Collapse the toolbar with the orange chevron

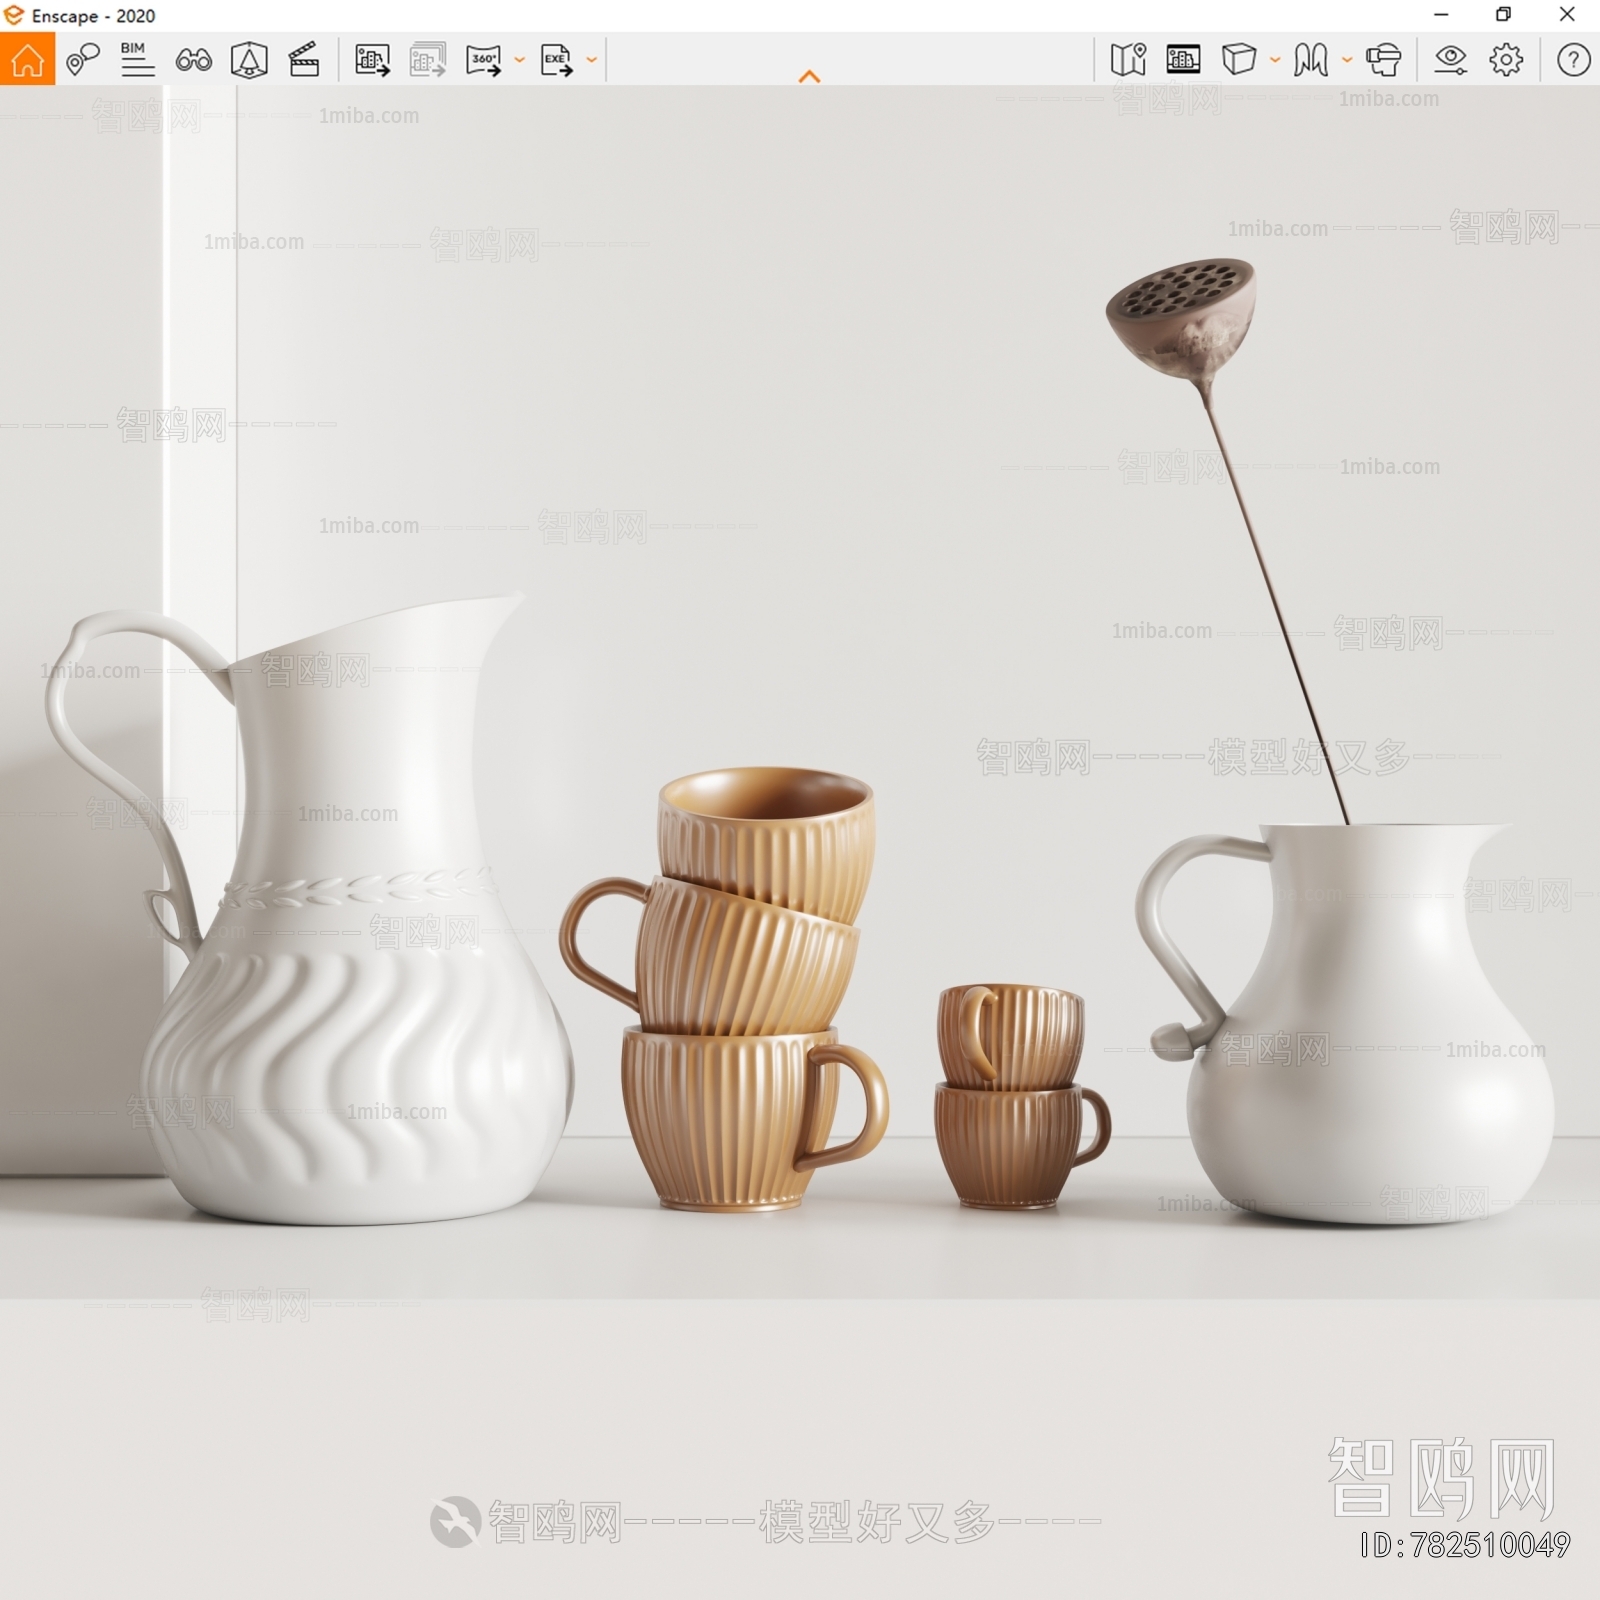point(810,76)
